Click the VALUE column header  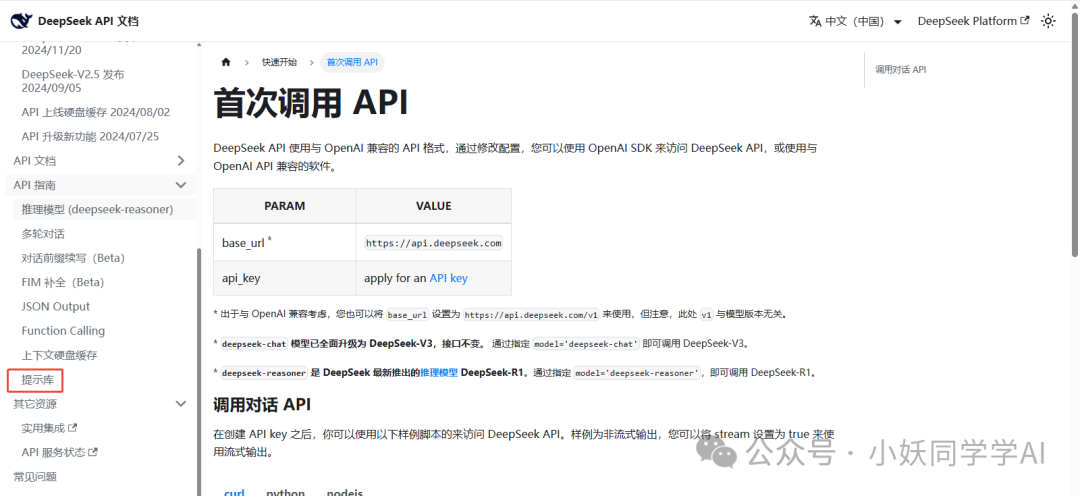coord(433,206)
